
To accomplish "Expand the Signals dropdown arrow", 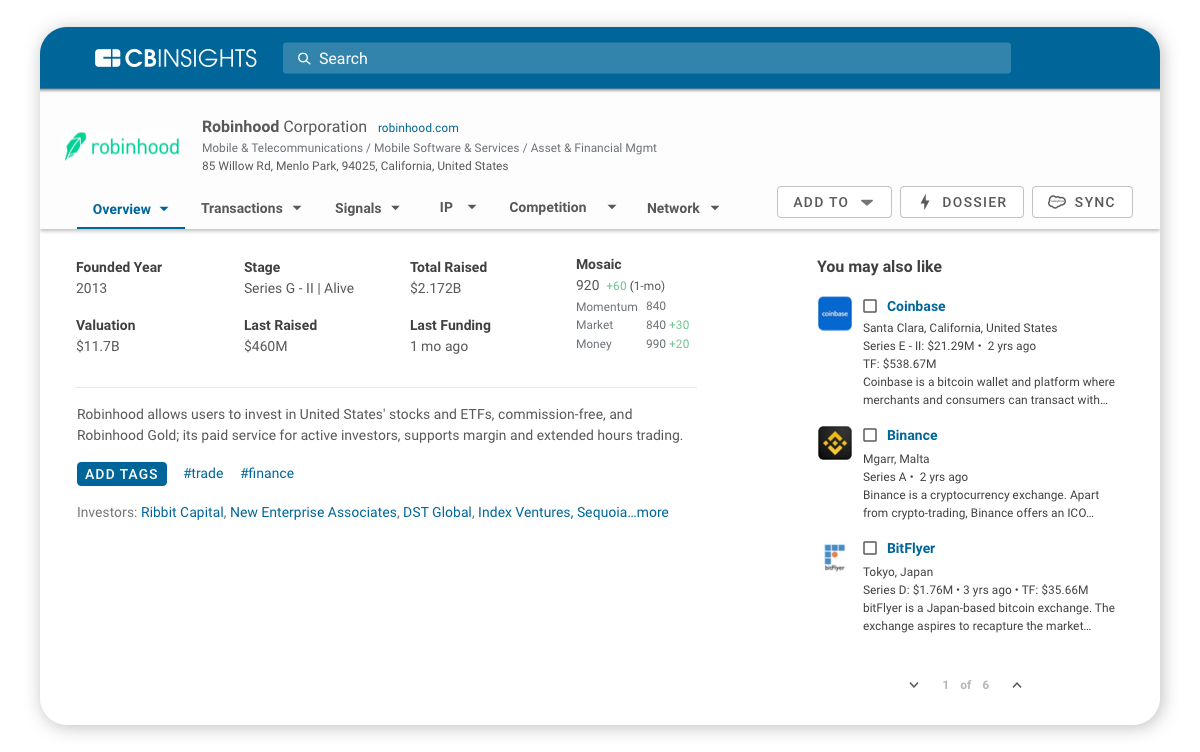I will (395, 208).
